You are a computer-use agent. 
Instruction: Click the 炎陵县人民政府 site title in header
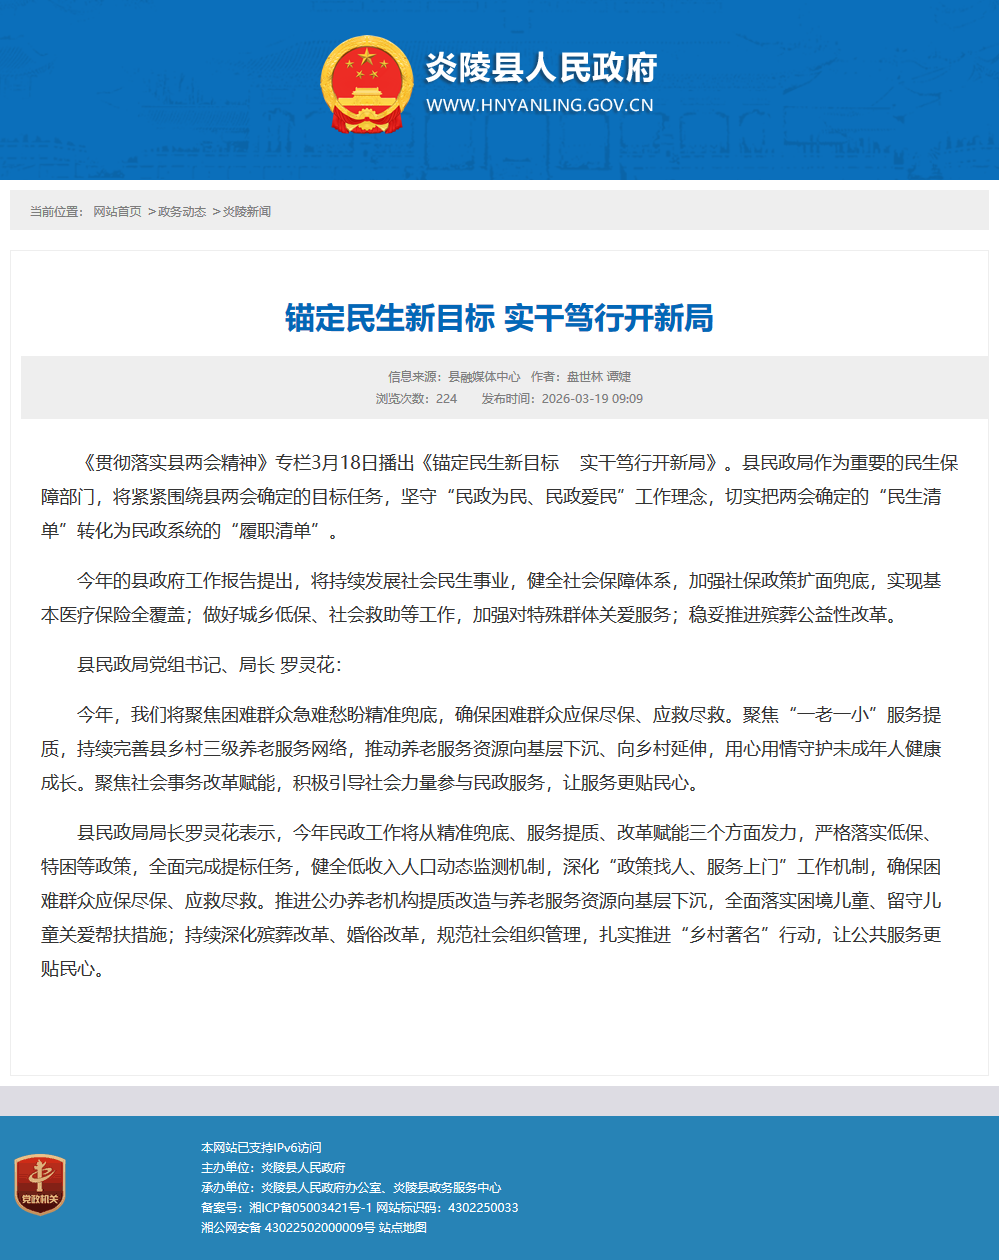[x=541, y=68]
